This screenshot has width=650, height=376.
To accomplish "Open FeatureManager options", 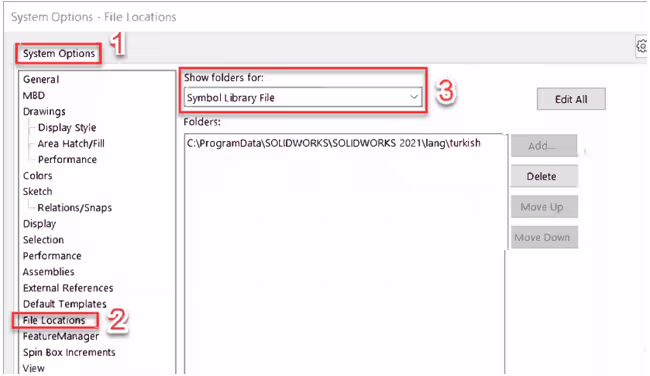I will (61, 336).
